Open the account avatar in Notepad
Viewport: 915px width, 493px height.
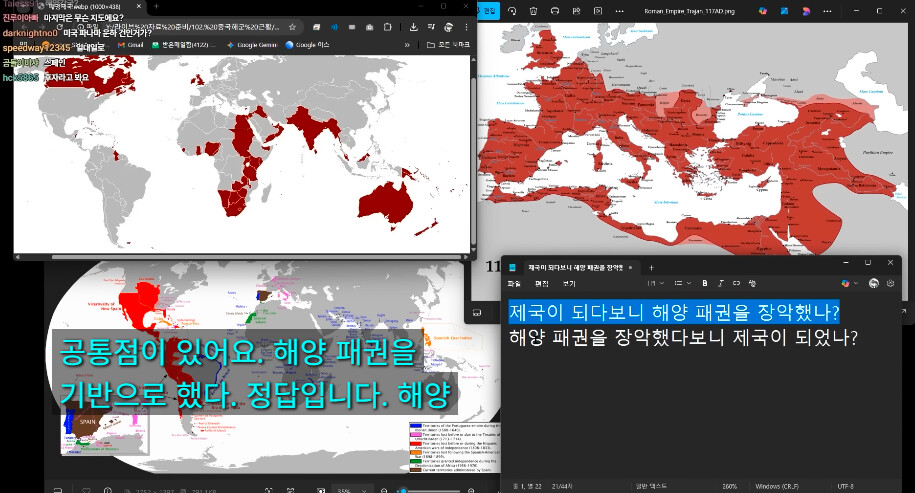[874, 284]
